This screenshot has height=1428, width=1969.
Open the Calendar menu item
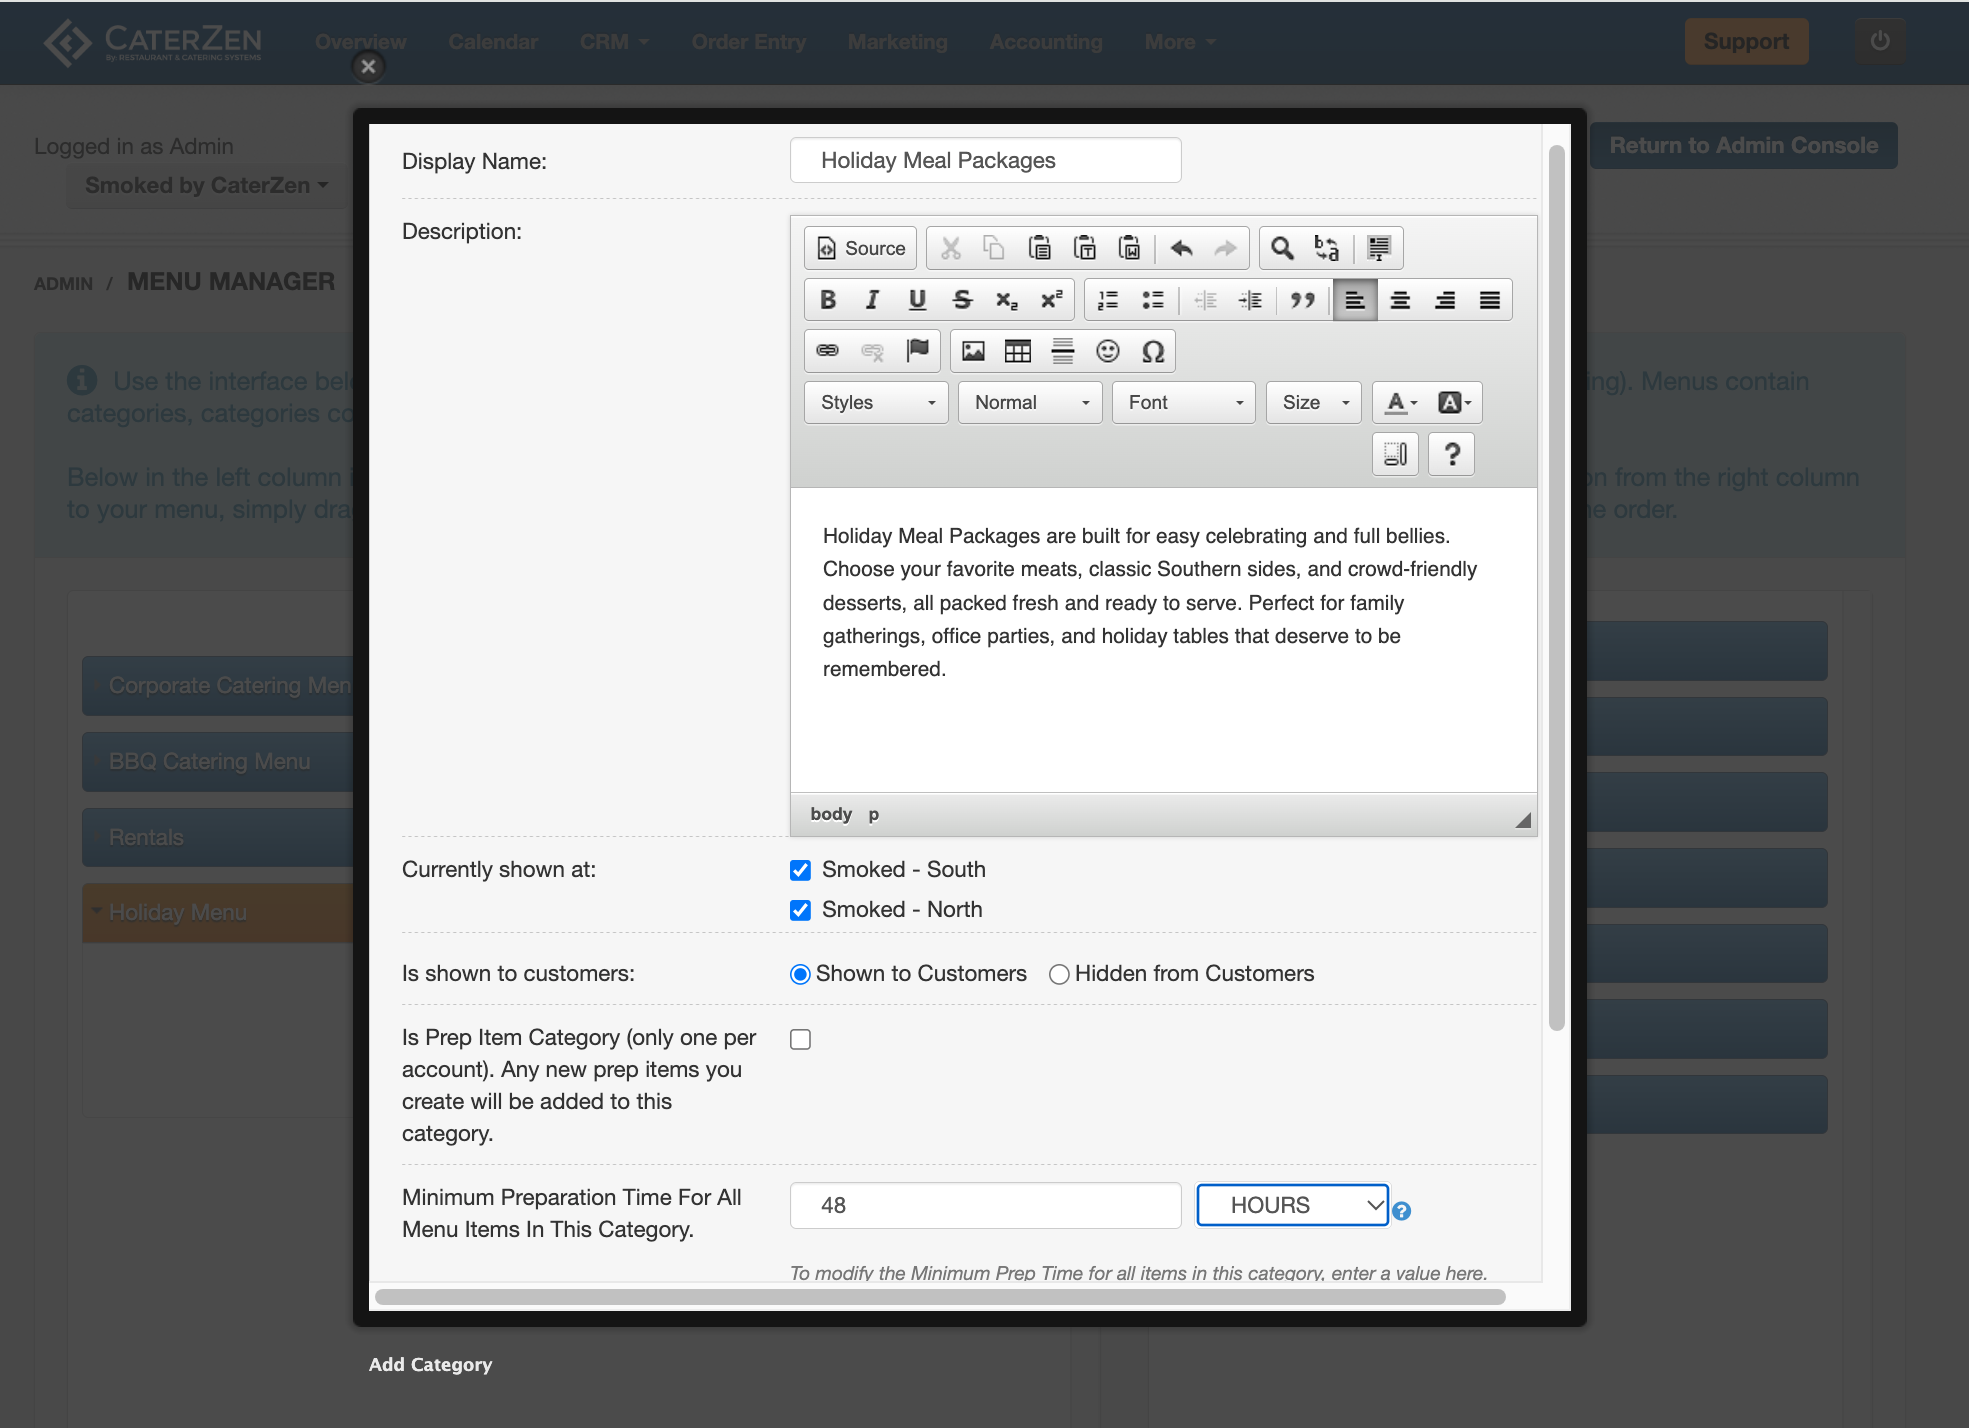493,42
